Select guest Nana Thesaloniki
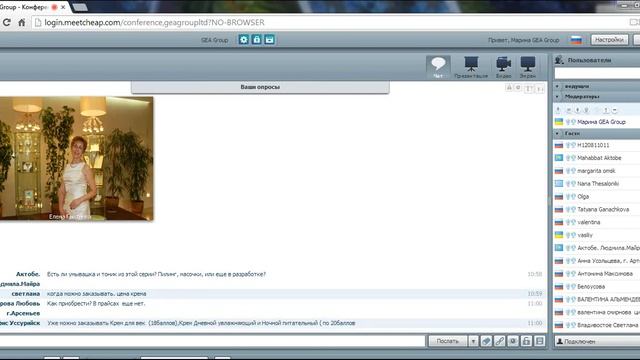Viewport: 640px width, 360px height. click(598, 184)
